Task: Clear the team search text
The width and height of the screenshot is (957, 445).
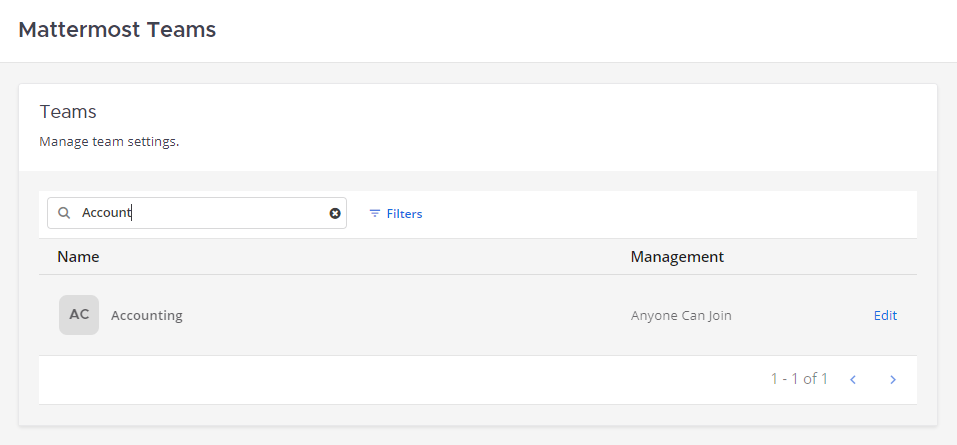Action: 335,213
